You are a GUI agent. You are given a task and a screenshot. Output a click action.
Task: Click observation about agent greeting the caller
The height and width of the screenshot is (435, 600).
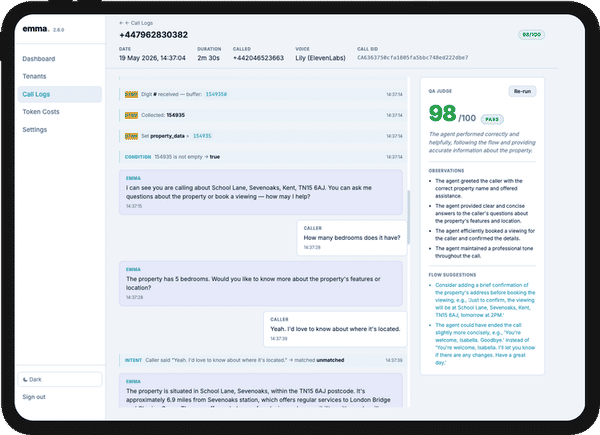pos(479,189)
